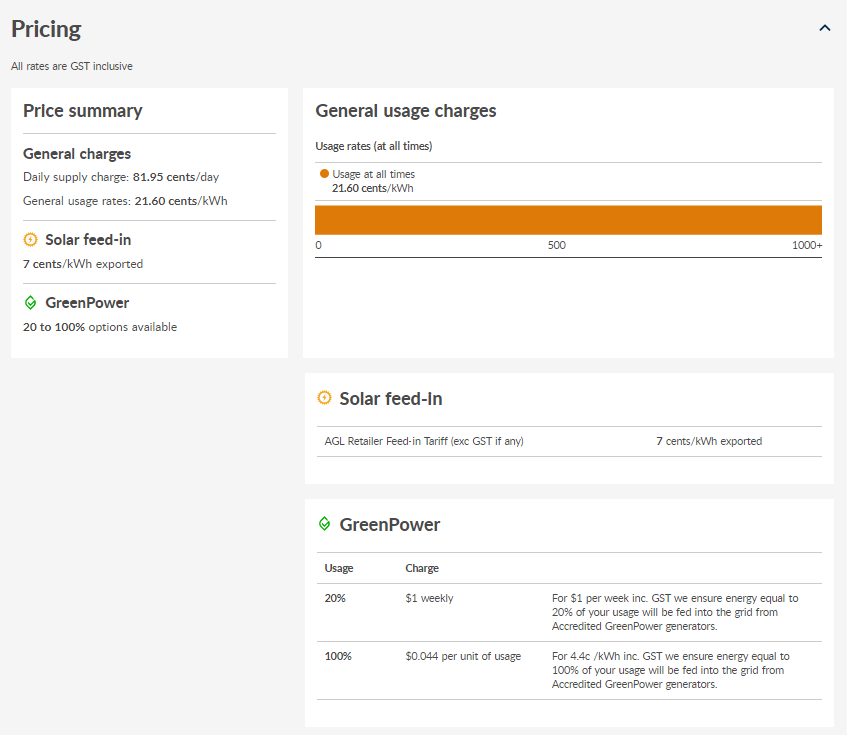Select the Pricing section heading
The height and width of the screenshot is (735, 847).
pos(46,29)
